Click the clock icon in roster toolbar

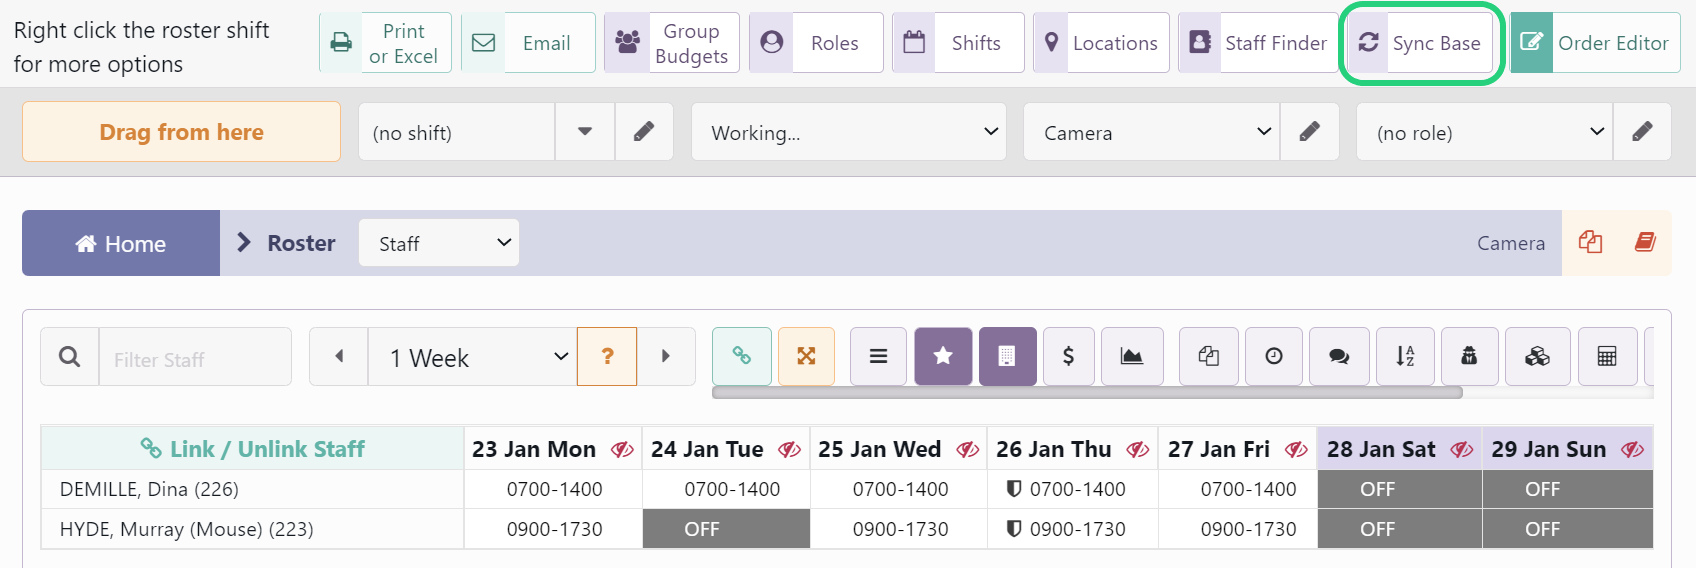[1274, 356]
